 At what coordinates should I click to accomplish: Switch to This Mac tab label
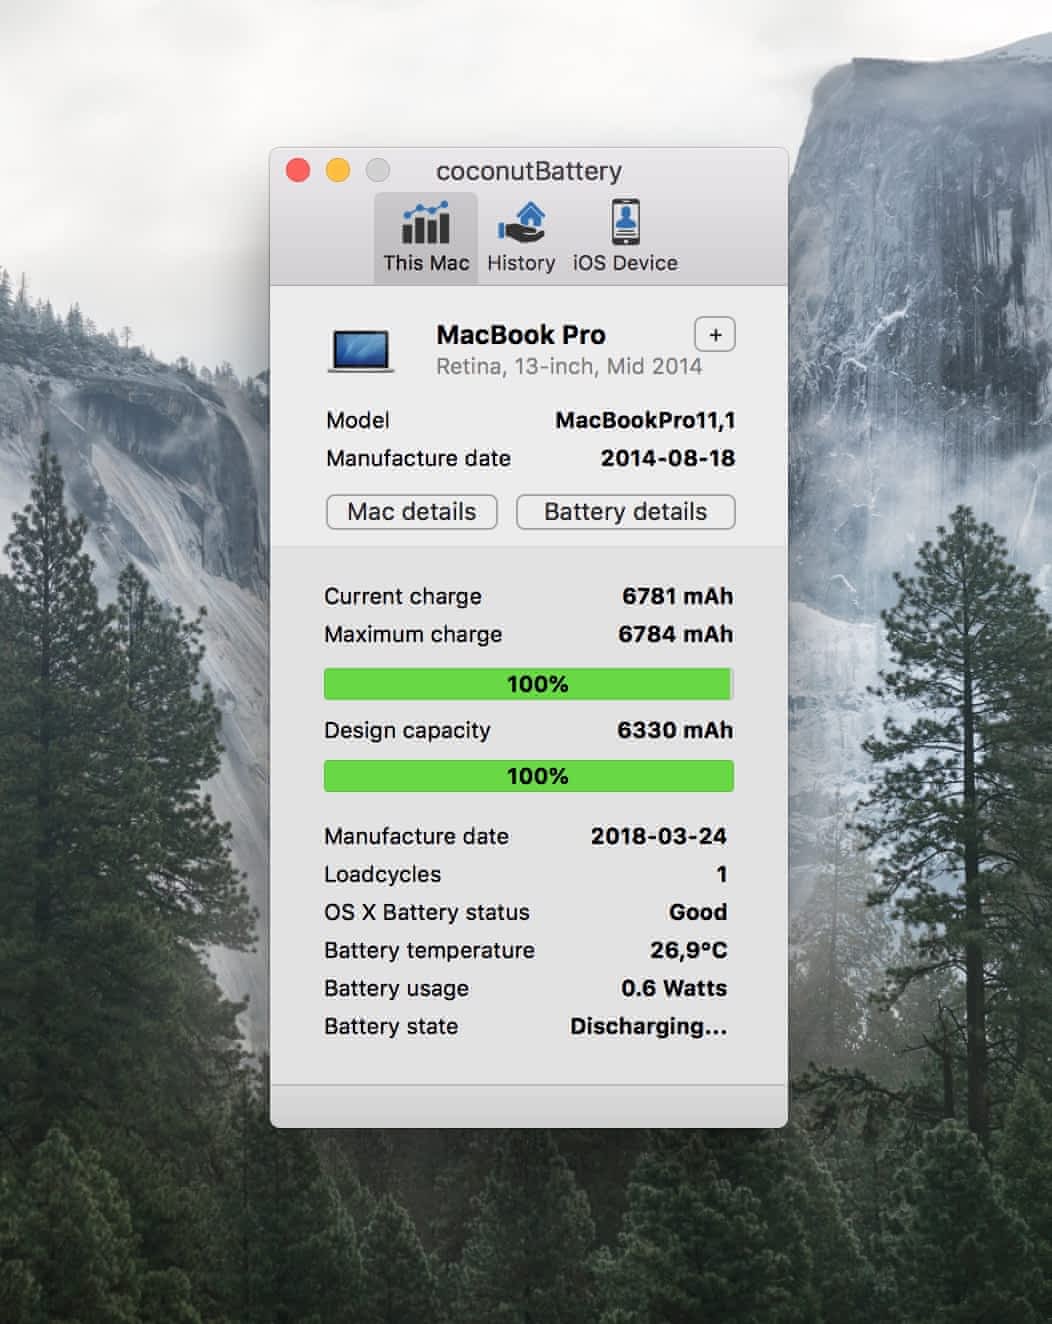coord(426,263)
